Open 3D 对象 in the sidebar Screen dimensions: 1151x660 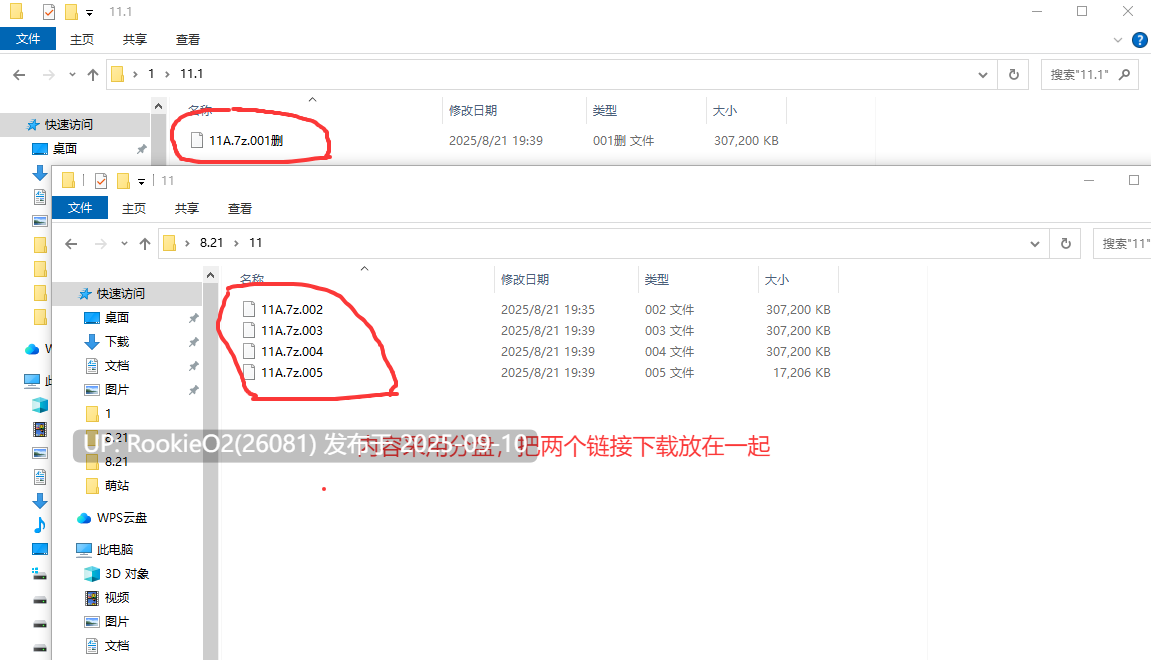(x=127, y=574)
